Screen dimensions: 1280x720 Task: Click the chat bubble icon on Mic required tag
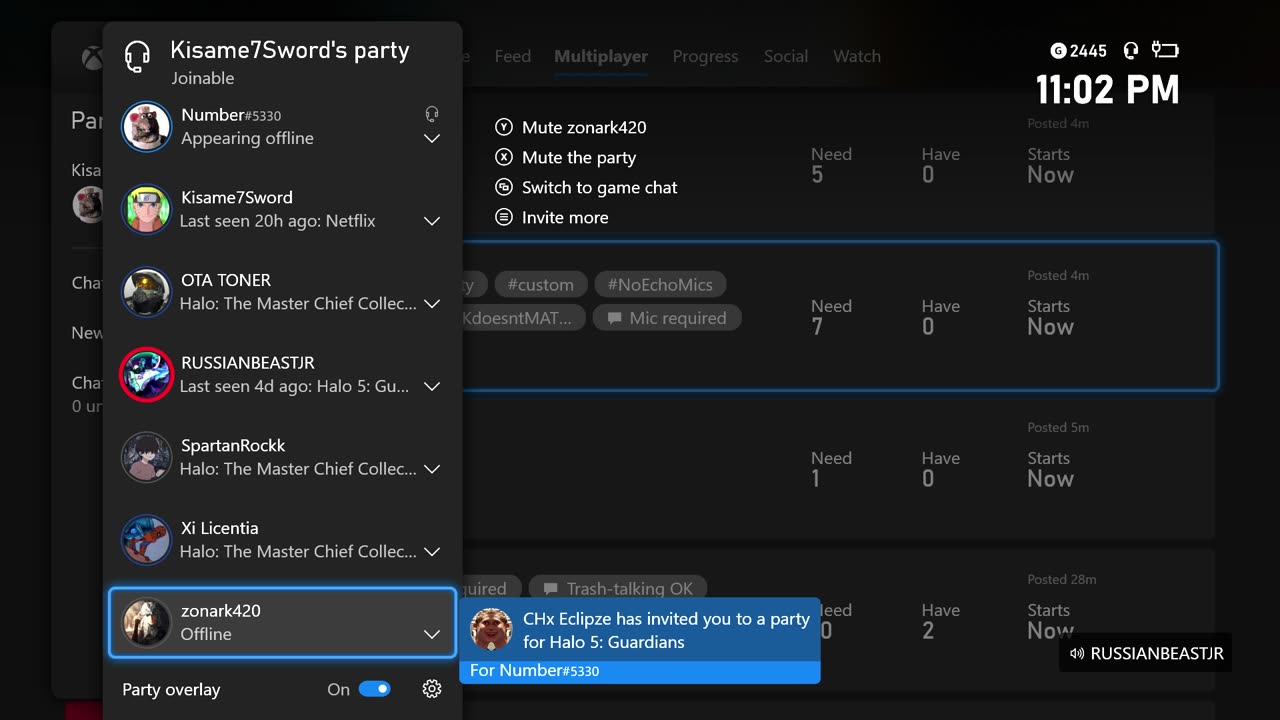(x=614, y=318)
